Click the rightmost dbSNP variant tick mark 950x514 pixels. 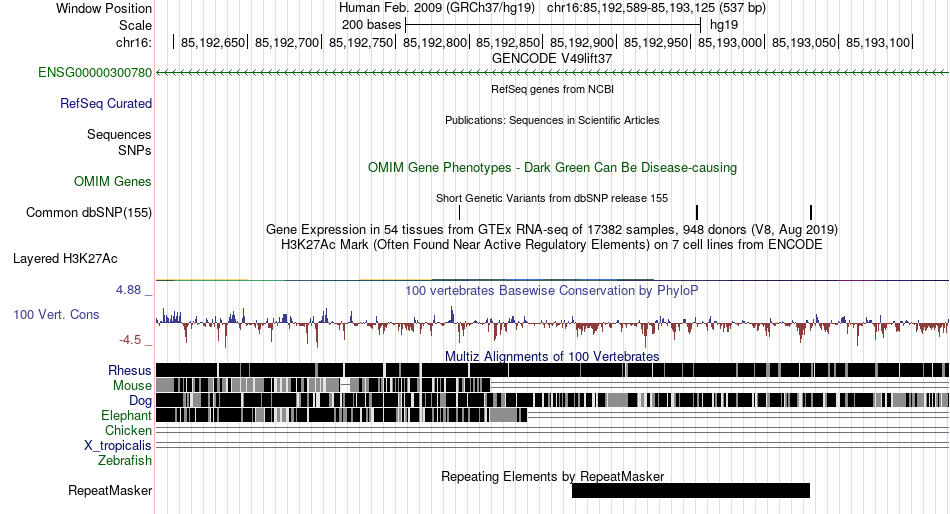coord(811,212)
